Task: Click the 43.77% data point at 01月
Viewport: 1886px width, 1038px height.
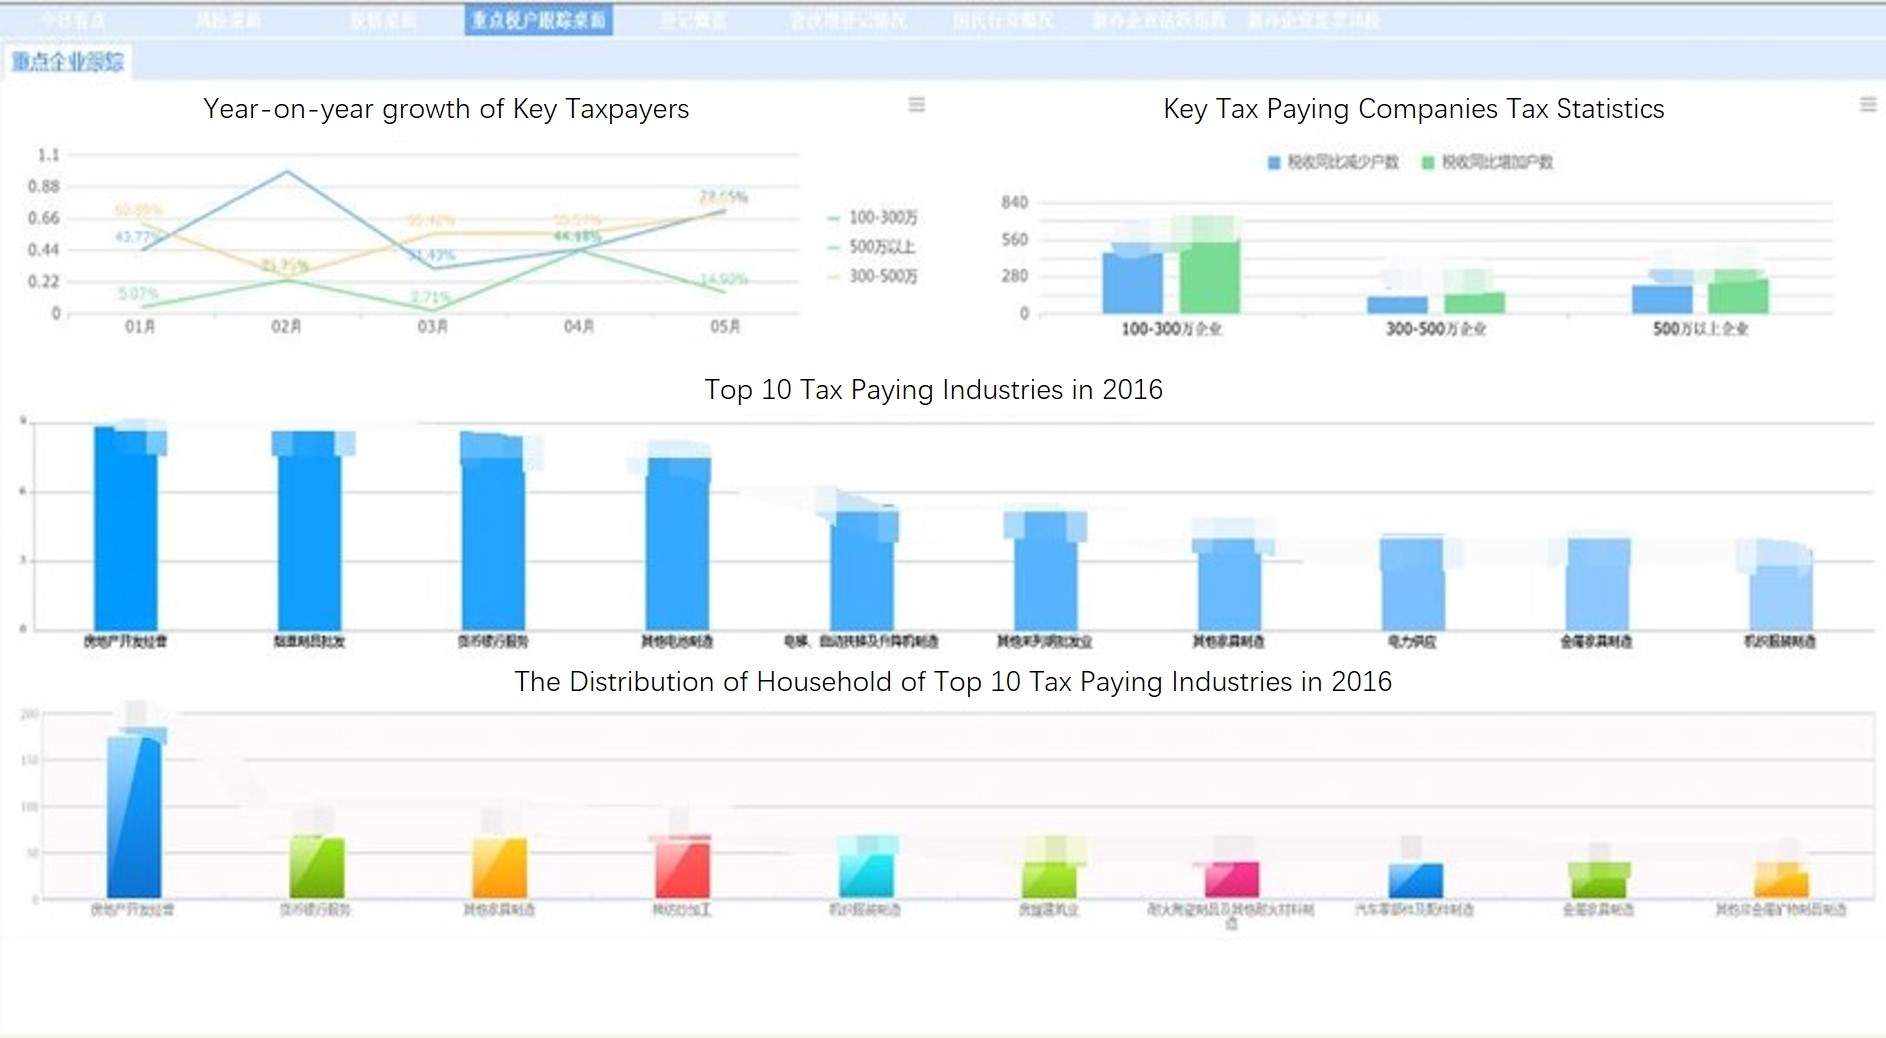Action: pyautogui.click(x=142, y=249)
